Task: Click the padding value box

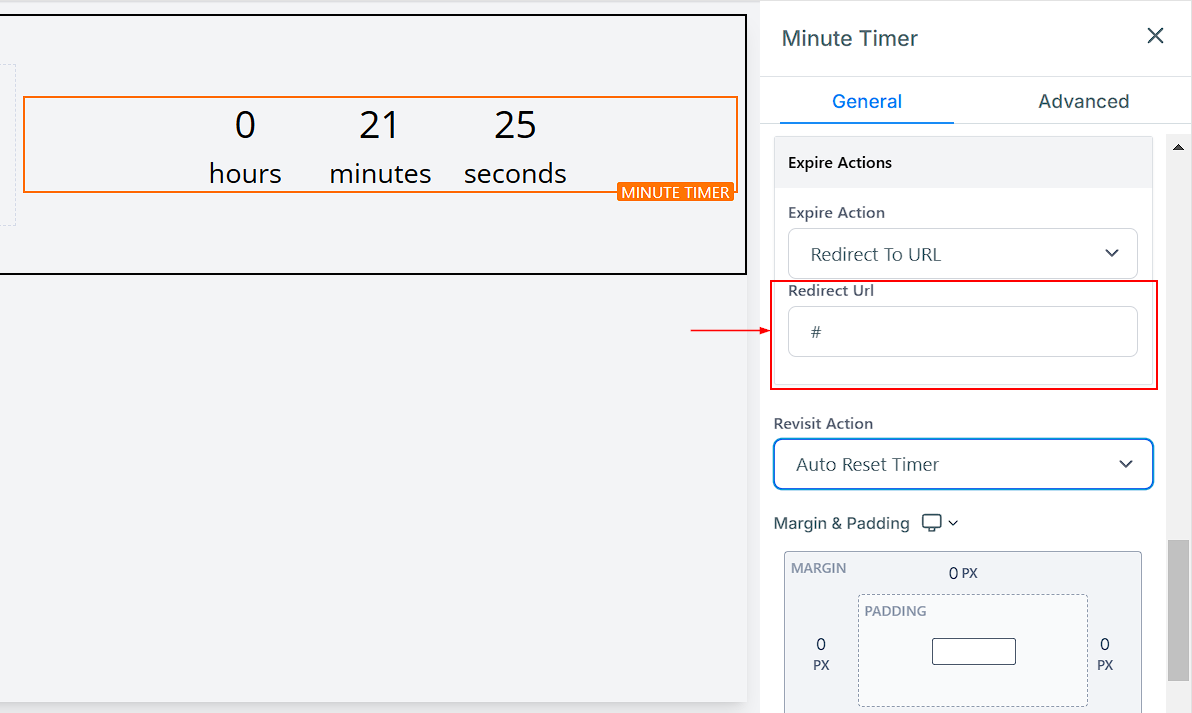Action: 973,651
